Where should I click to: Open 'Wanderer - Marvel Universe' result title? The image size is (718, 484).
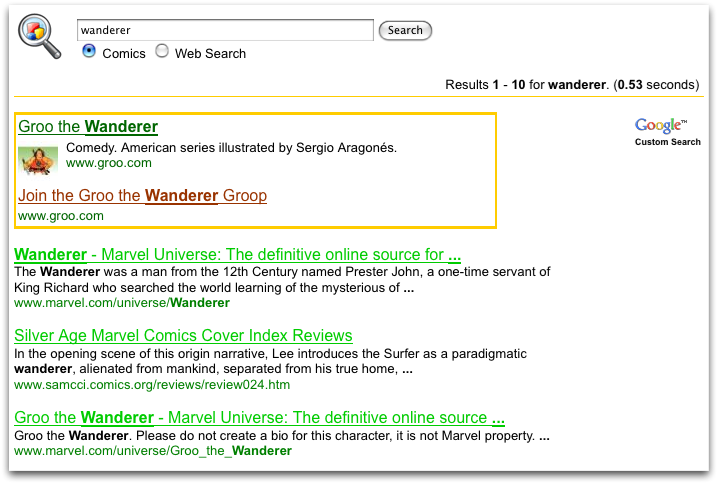click(x=237, y=255)
